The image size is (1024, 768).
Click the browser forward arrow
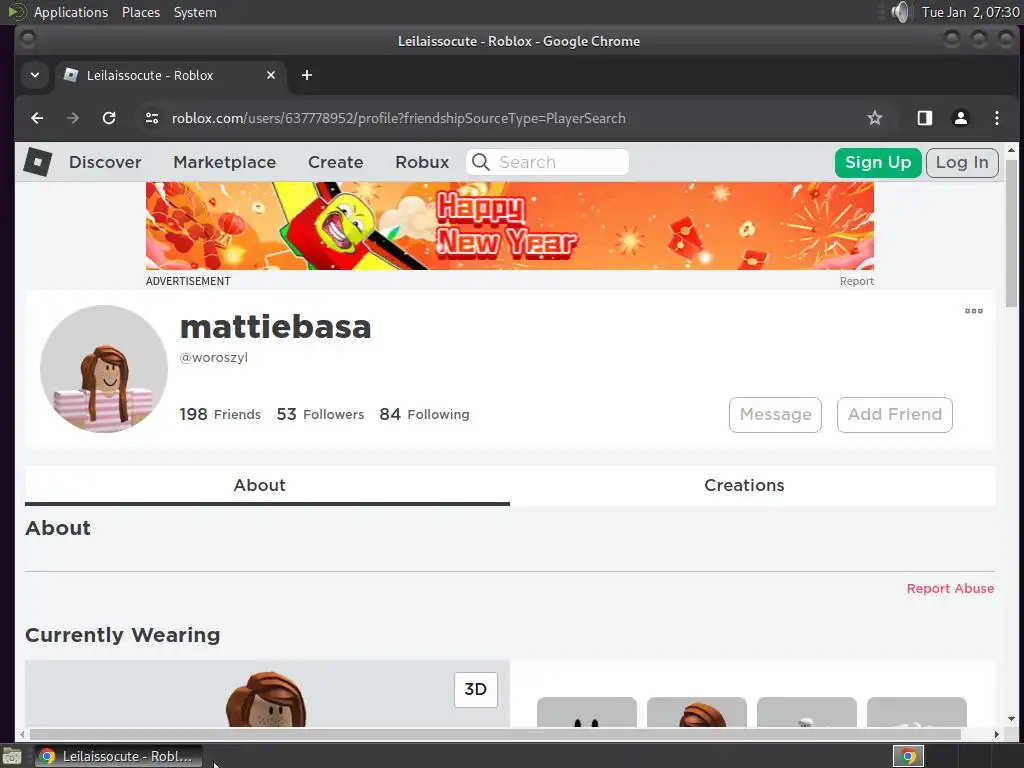[73, 118]
